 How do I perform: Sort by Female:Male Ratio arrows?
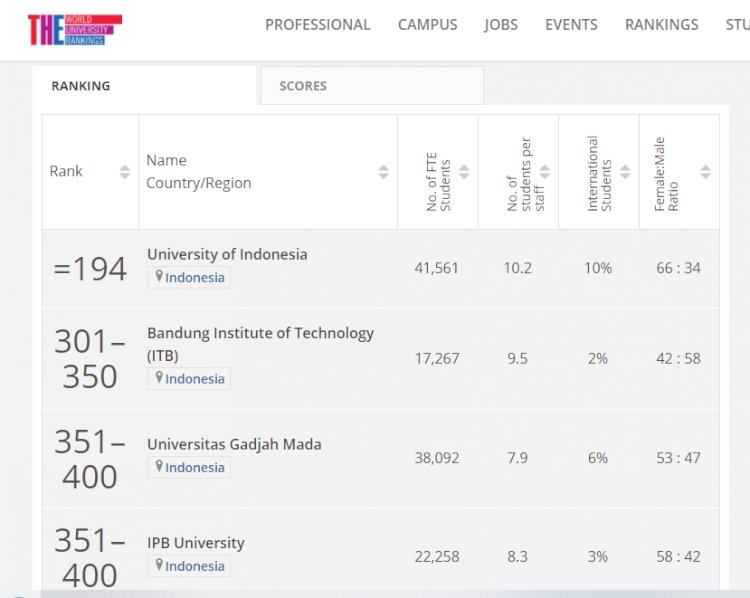point(706,172)
